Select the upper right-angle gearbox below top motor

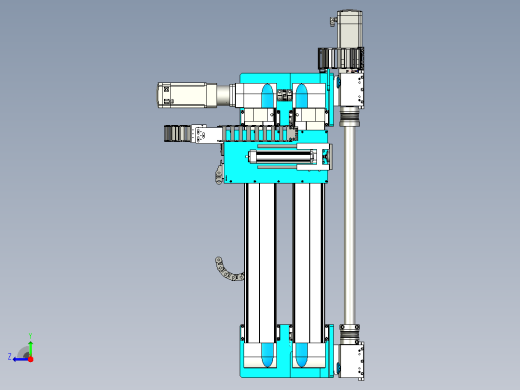click(x=352, y=90)
